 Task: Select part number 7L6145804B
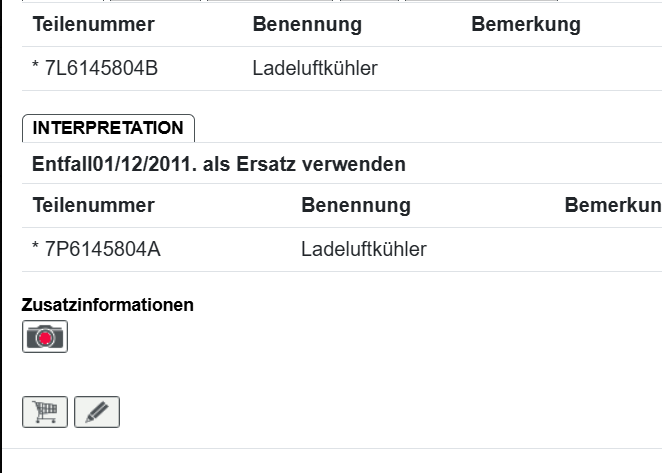(x=101, y=69)
